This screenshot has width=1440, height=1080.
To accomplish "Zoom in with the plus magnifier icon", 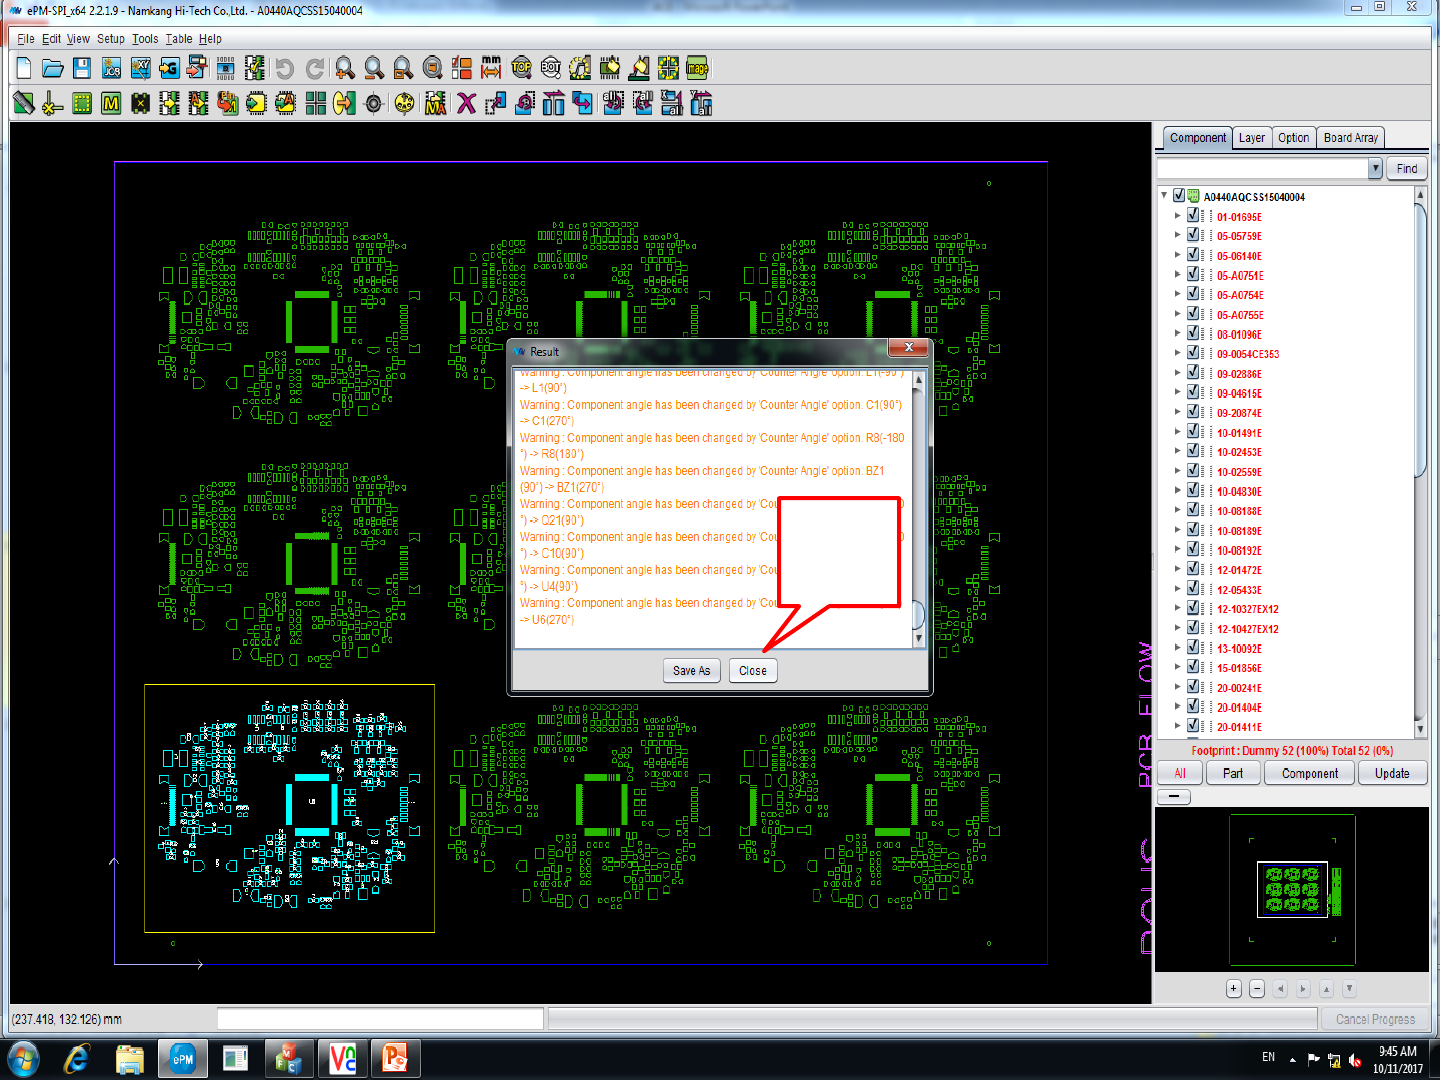I will click(x=344, y=68).
